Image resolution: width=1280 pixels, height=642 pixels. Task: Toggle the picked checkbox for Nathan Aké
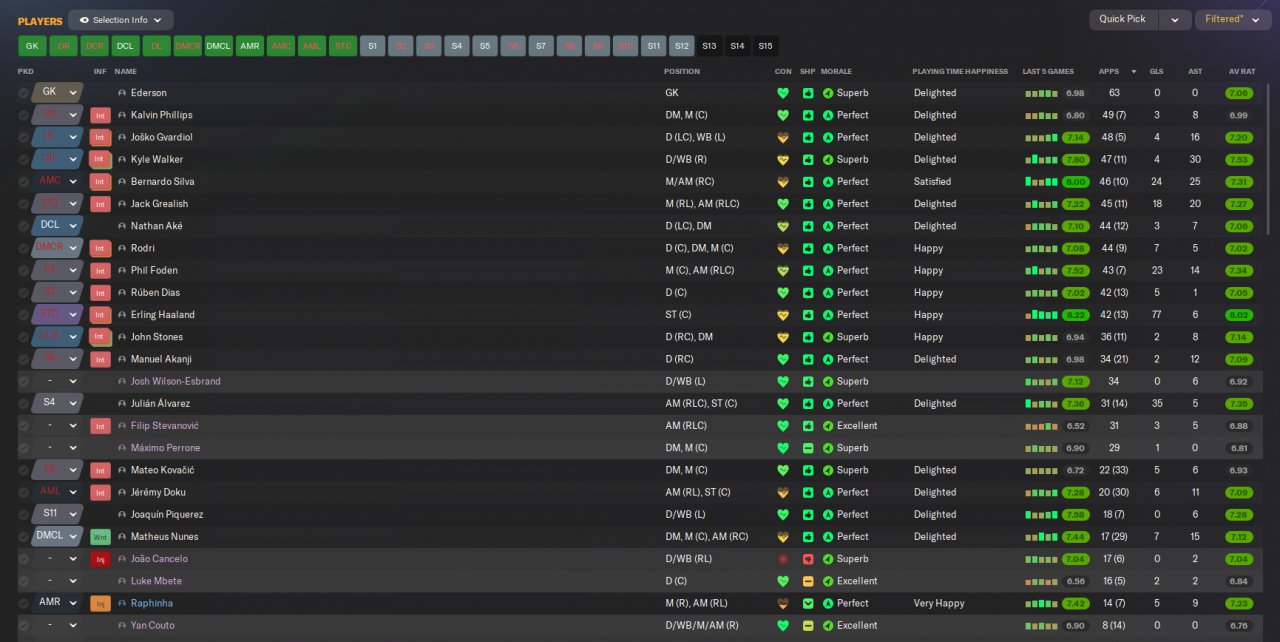coord(23,226)
